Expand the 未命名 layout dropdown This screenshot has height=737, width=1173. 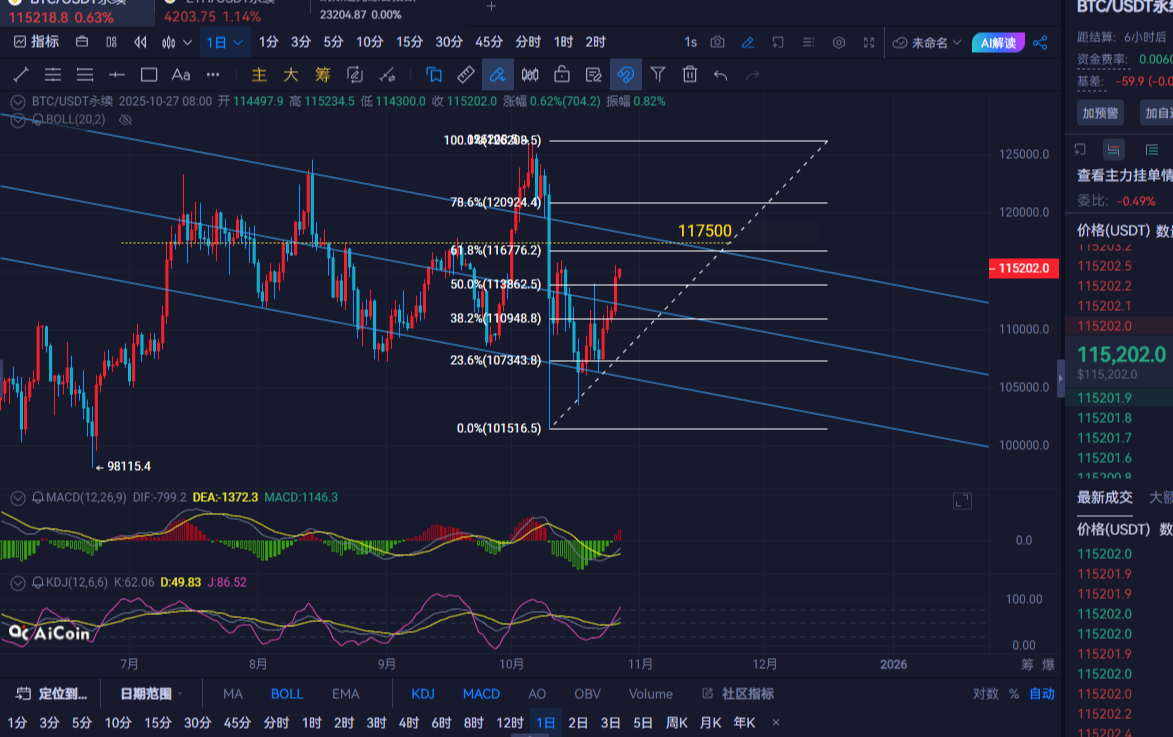tap(930, 42)
